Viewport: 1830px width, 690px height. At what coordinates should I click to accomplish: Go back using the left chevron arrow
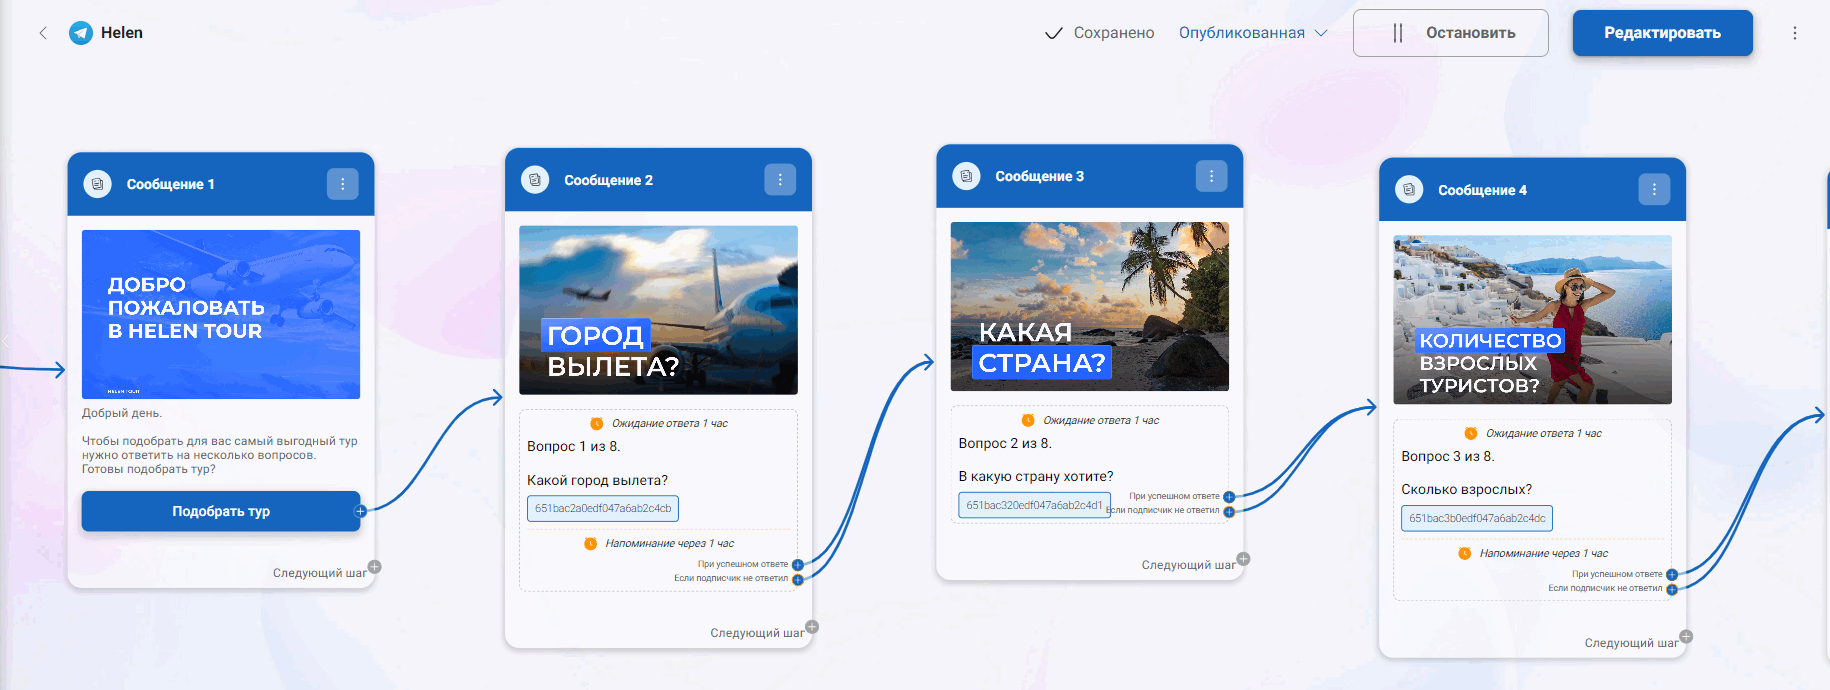click(x=43, y=33)
